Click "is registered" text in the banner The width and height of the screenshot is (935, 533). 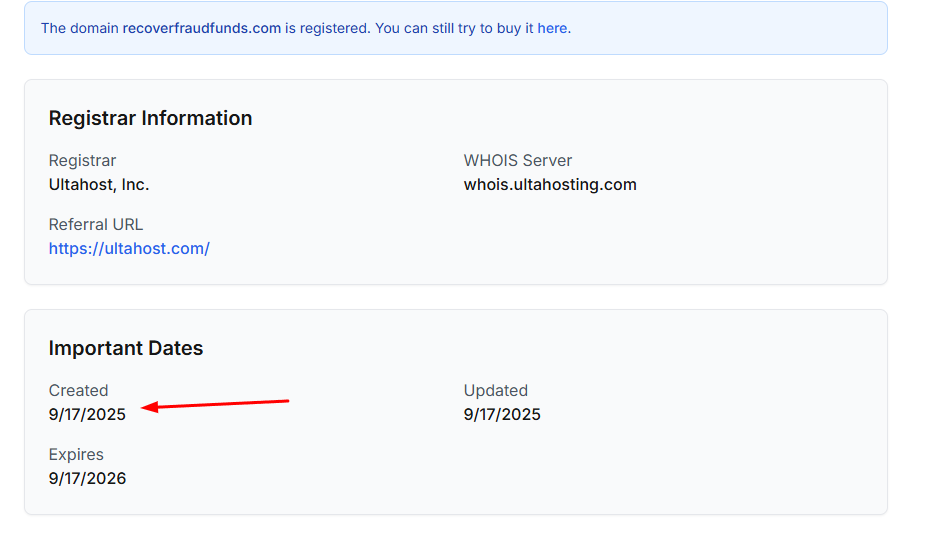pyautogui.click(x=326, y=28)
